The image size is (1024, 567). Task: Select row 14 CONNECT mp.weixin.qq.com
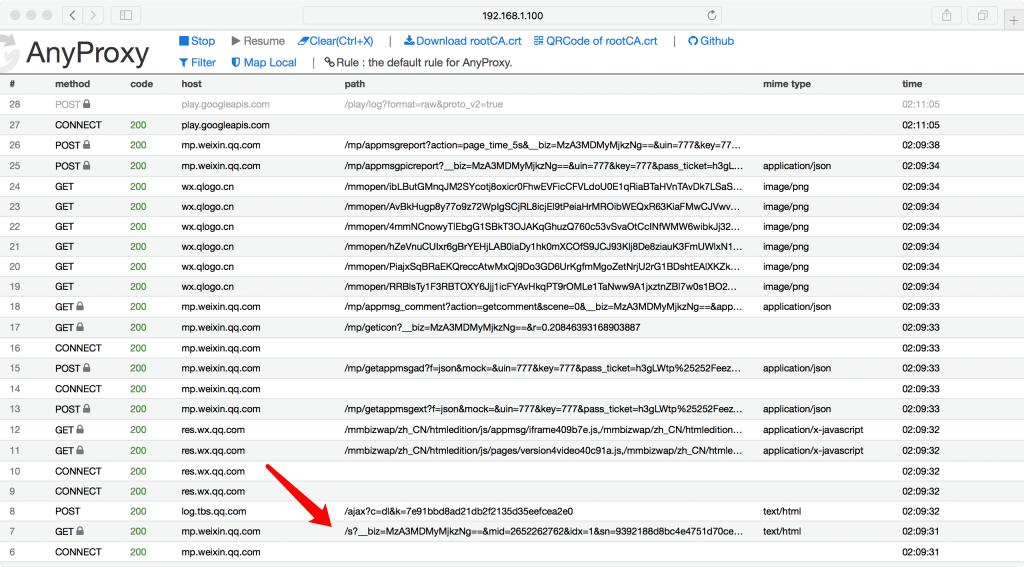coord(512,389)
